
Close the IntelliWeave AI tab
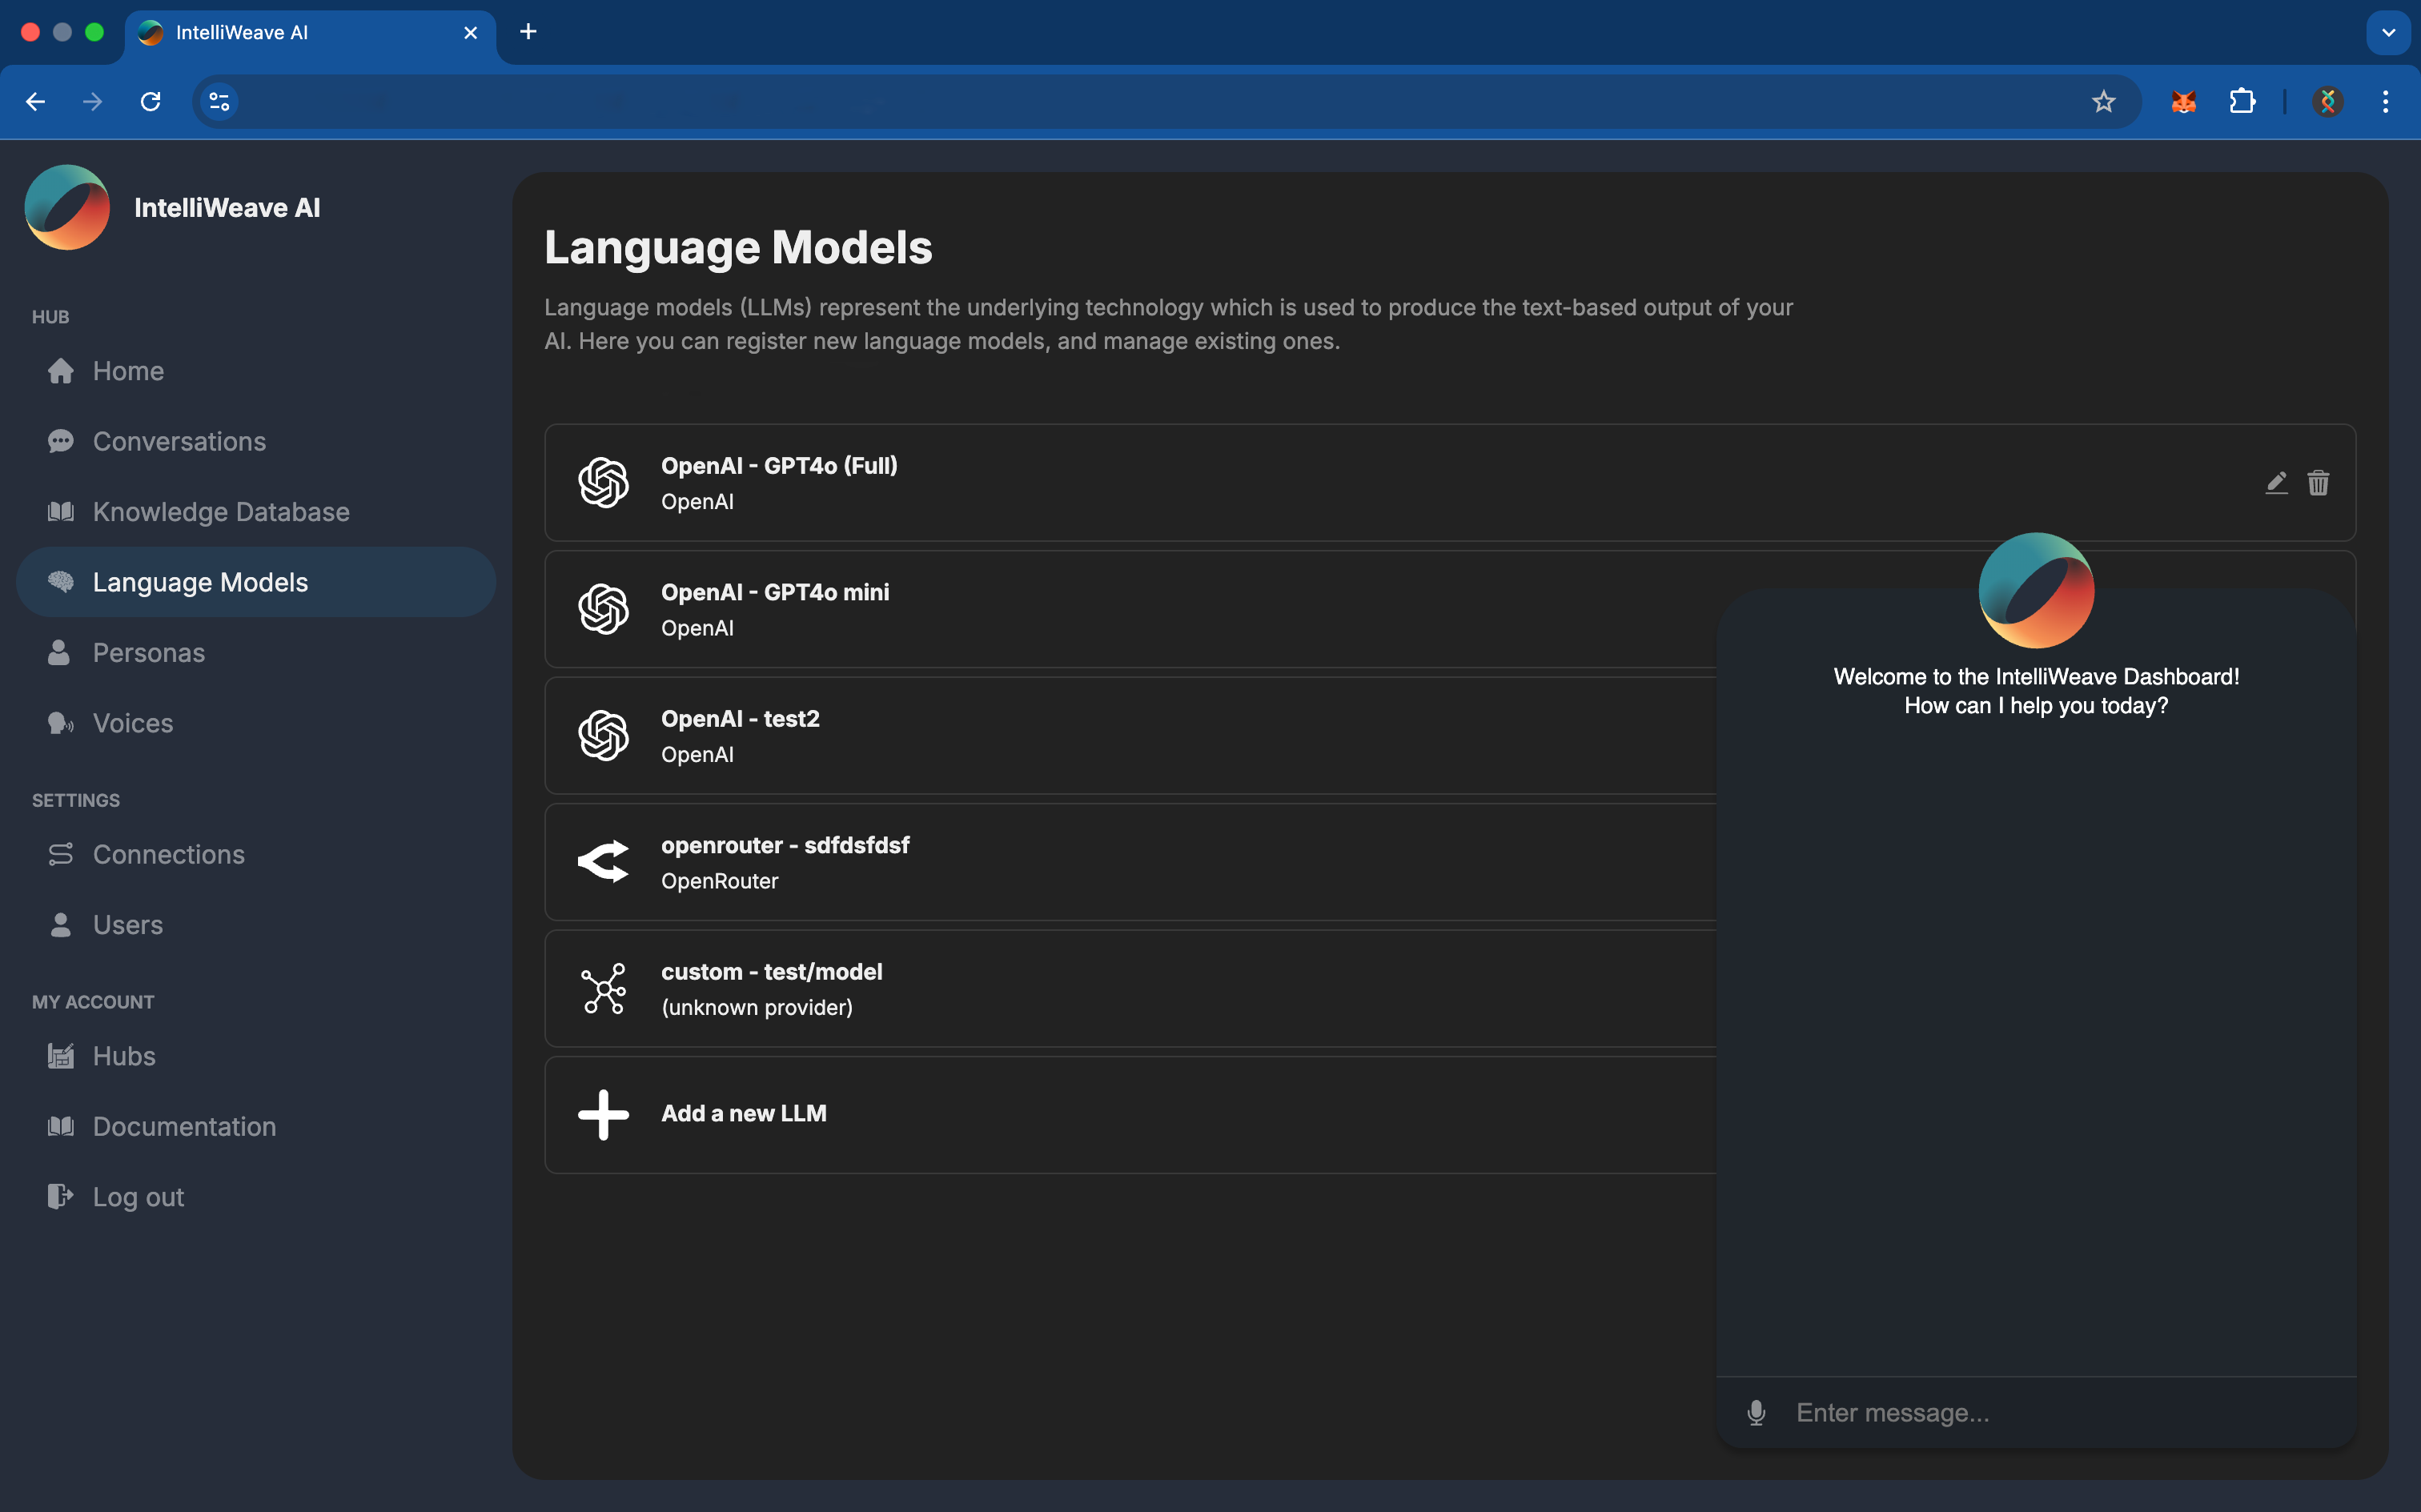(x=470, y=32)
